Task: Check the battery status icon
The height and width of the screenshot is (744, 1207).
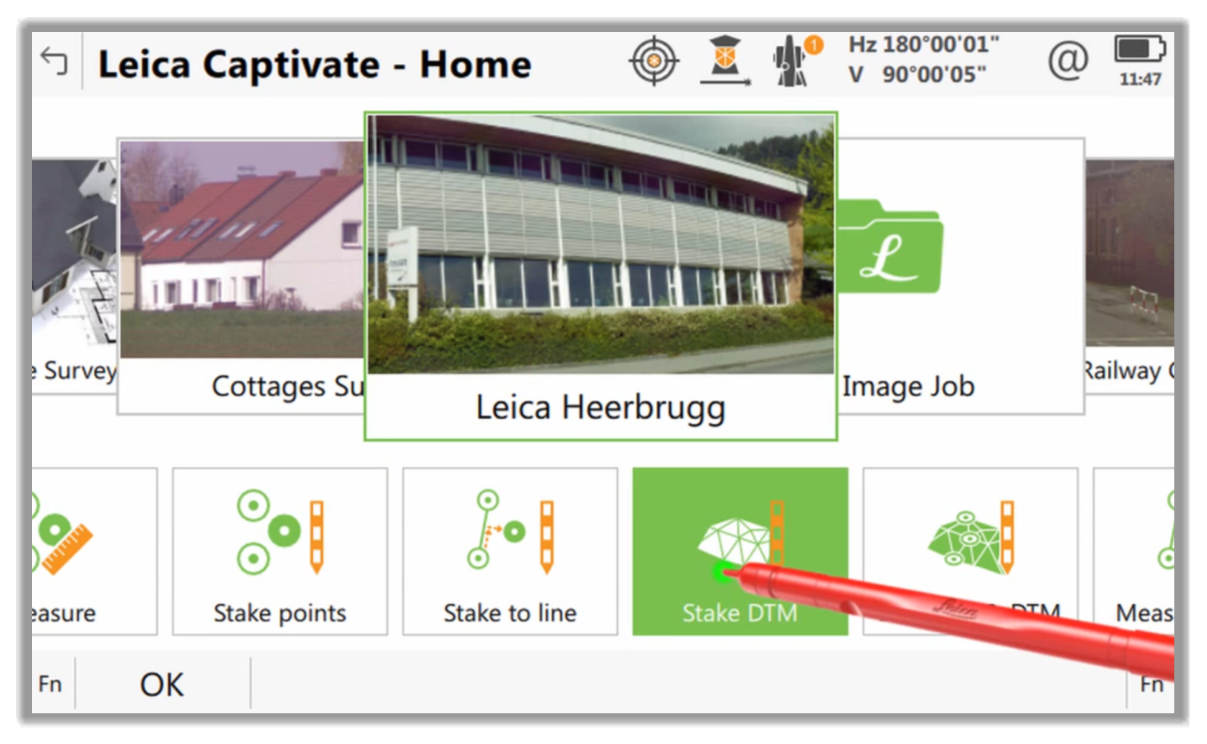Action: point(1140,60)
